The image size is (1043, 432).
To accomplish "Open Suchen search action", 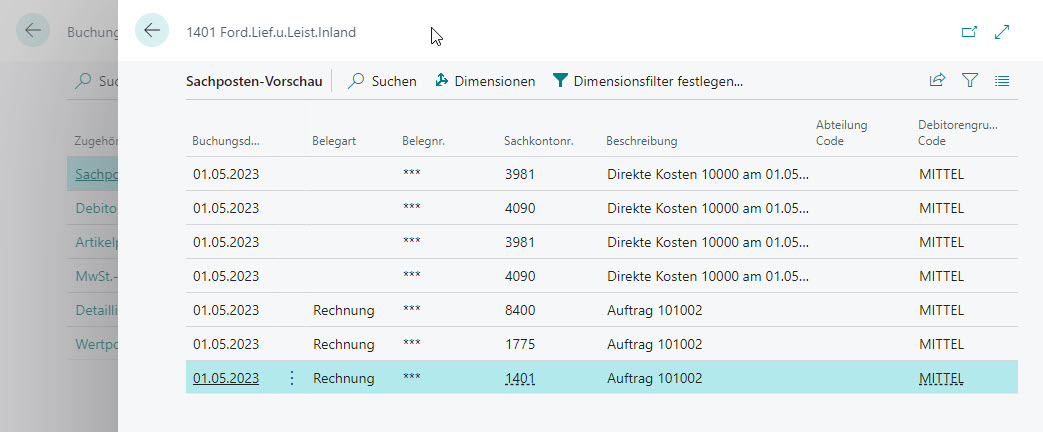I will point(382,81).
